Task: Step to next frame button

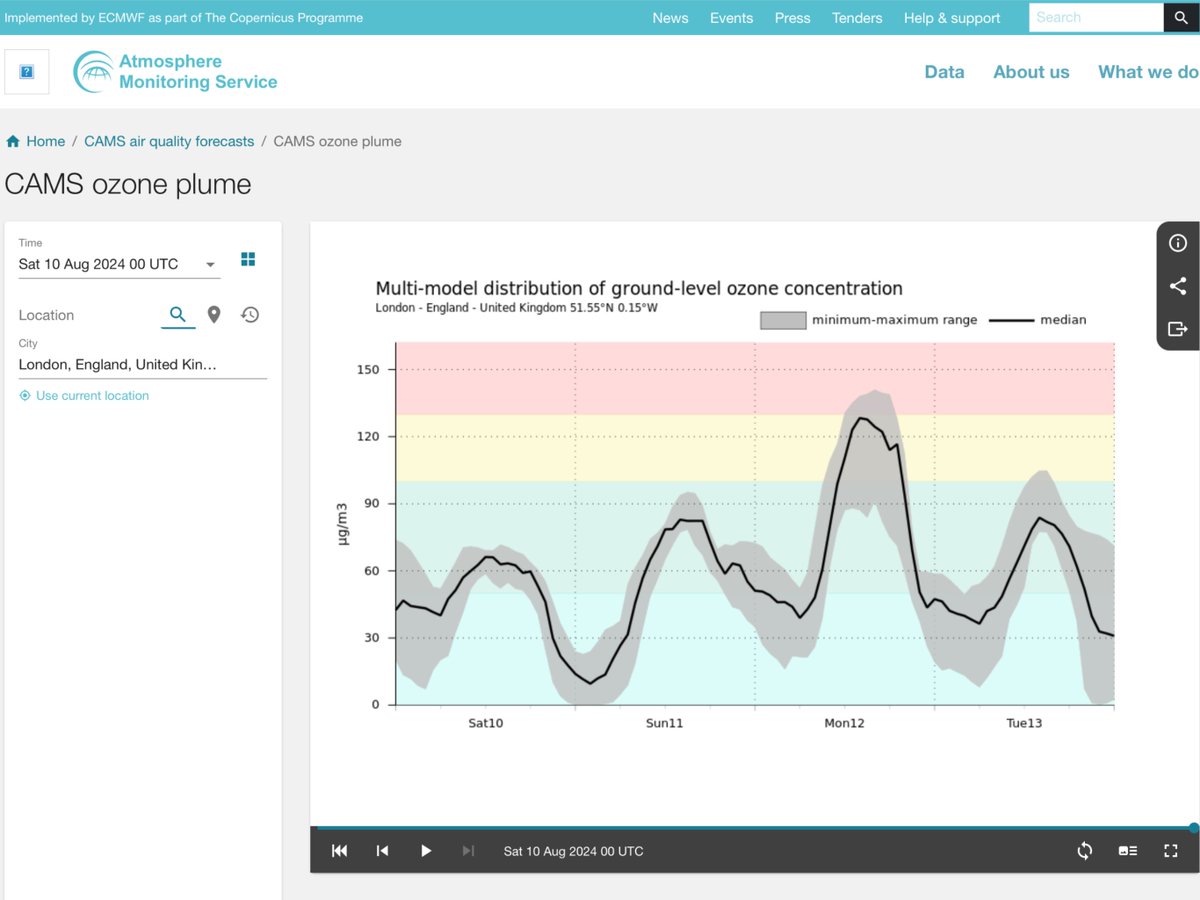Action: pos(468,851)
